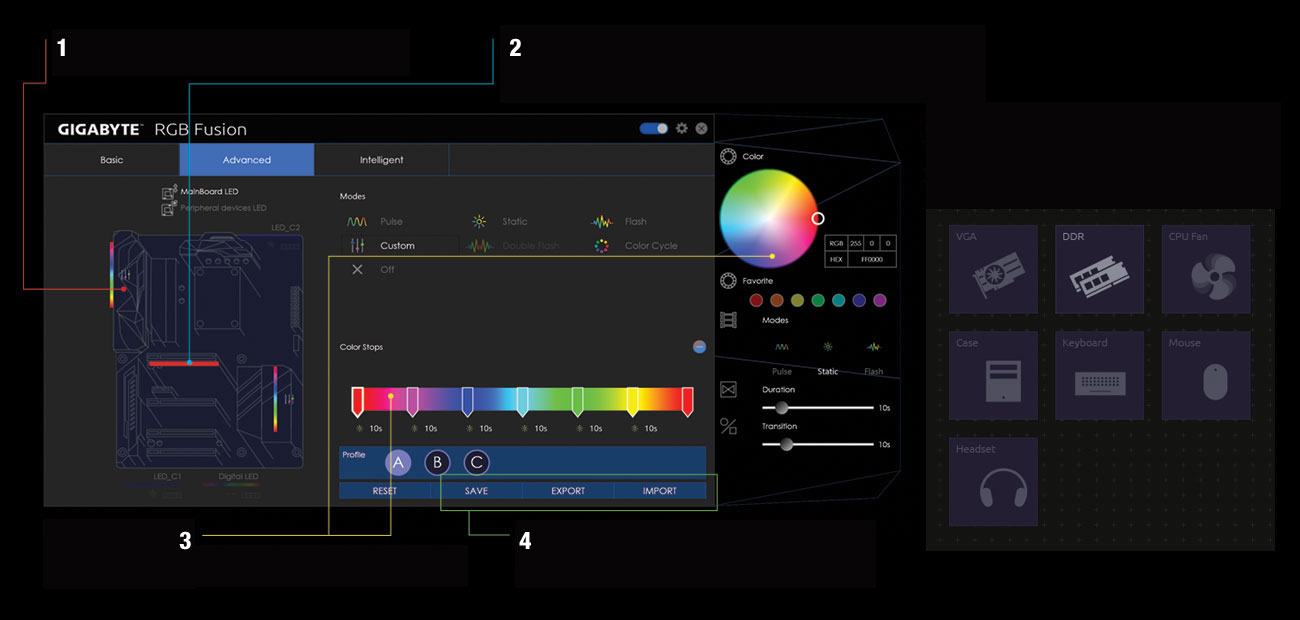Screen dimensions: 1300x620
Task: Click the SAVE button
Action: click(477, 491)
